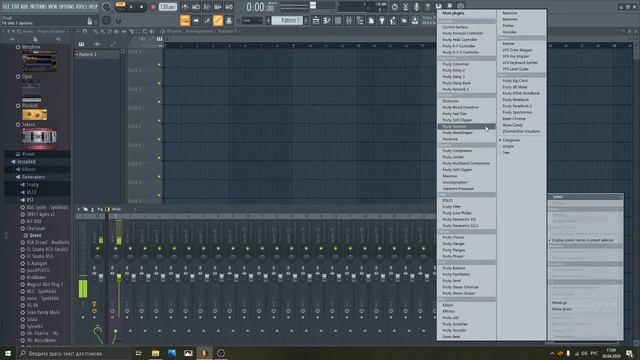Viewport: 640px width, 360px height.
Task: Open the TOOLS menu
Action: pyautogui.click(x=82, y=7)
